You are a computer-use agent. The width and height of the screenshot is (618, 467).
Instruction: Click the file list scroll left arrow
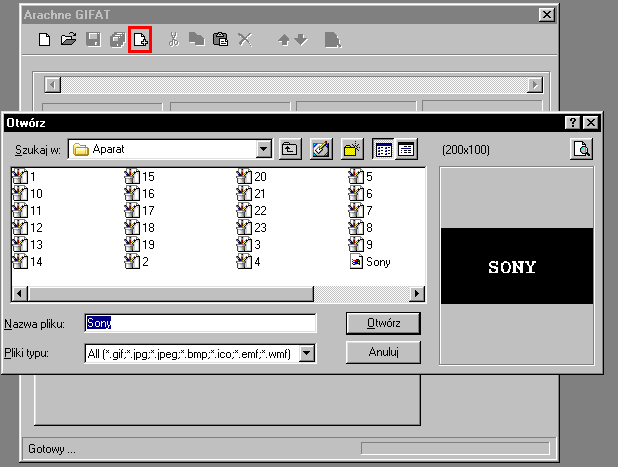[20, 294]
